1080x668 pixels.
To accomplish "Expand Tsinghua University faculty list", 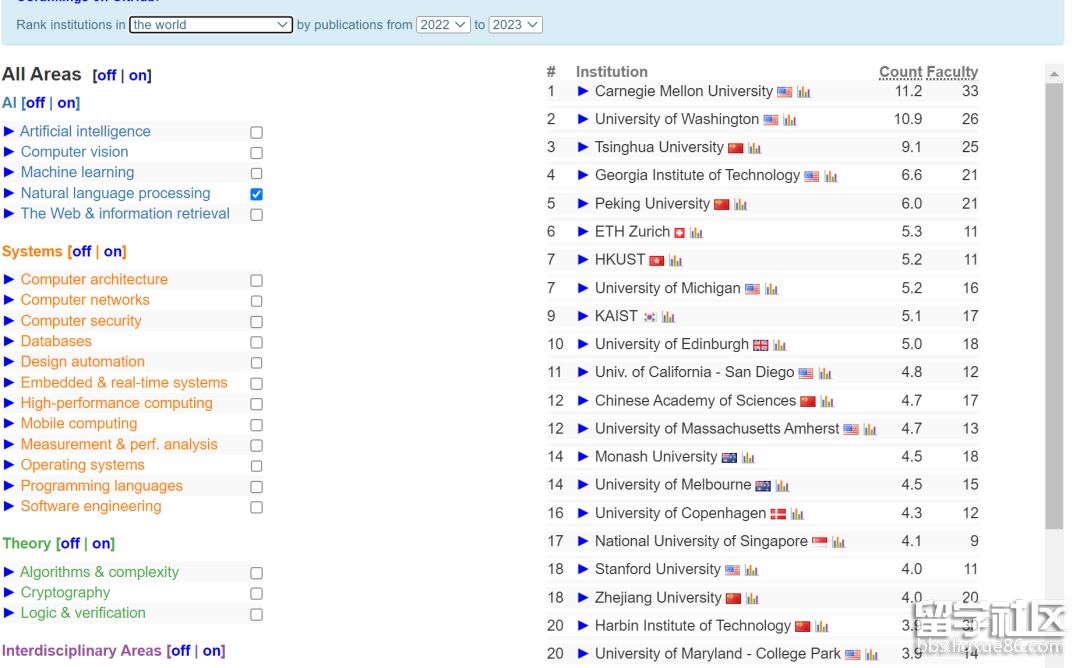I will pos(583,147).
